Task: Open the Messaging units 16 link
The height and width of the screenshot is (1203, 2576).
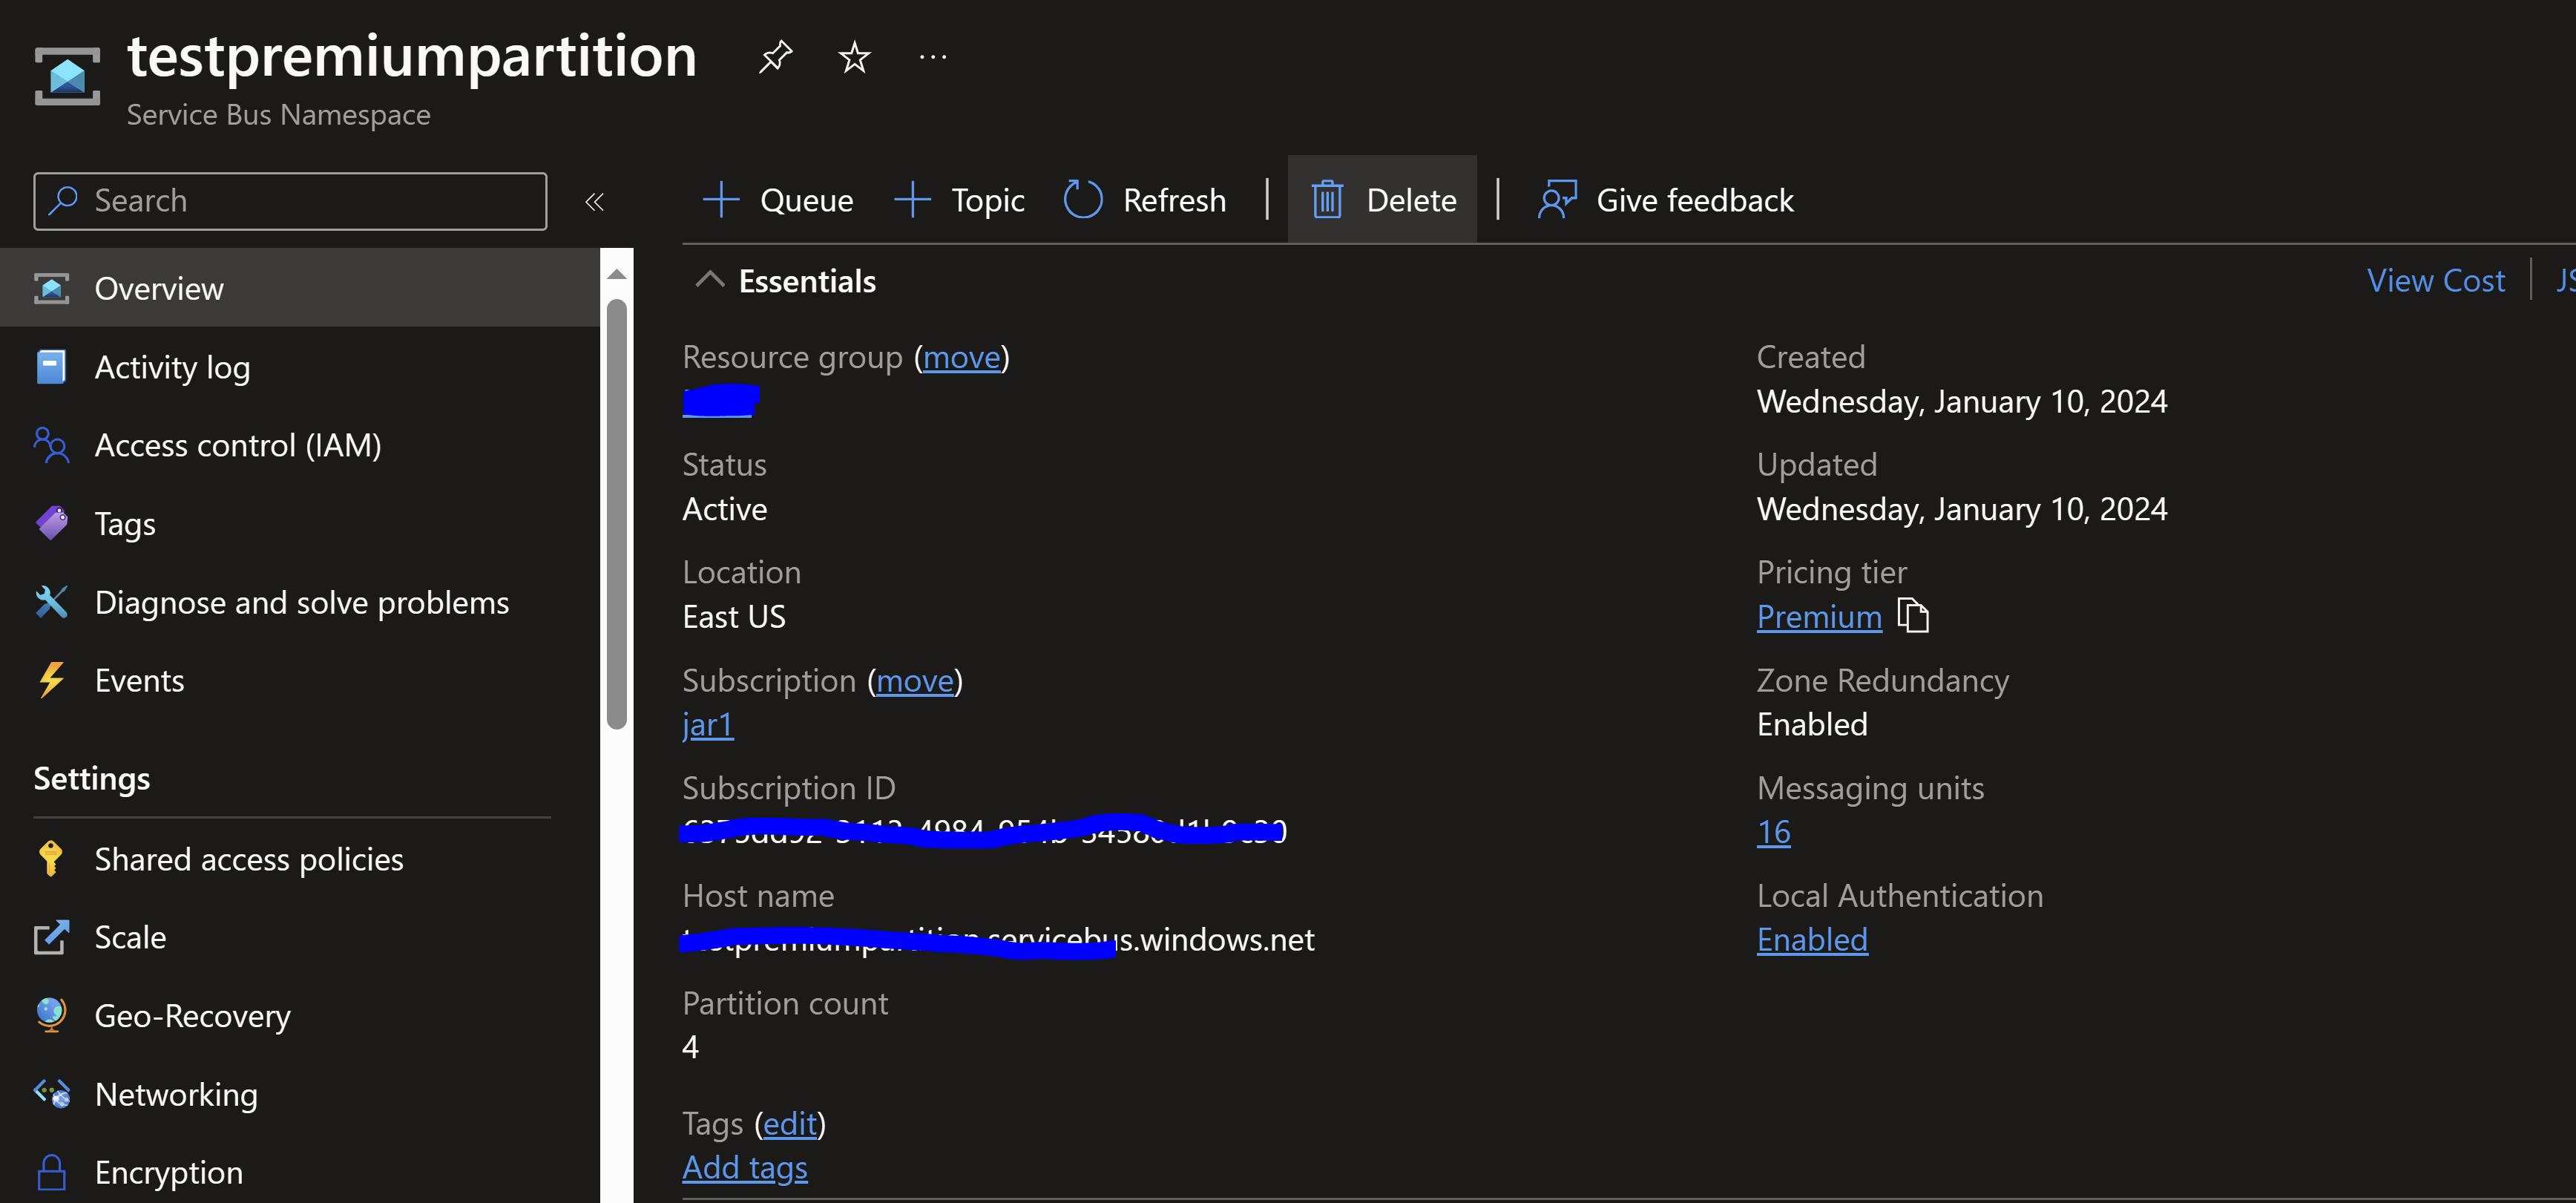Action: pos(1774,832)
